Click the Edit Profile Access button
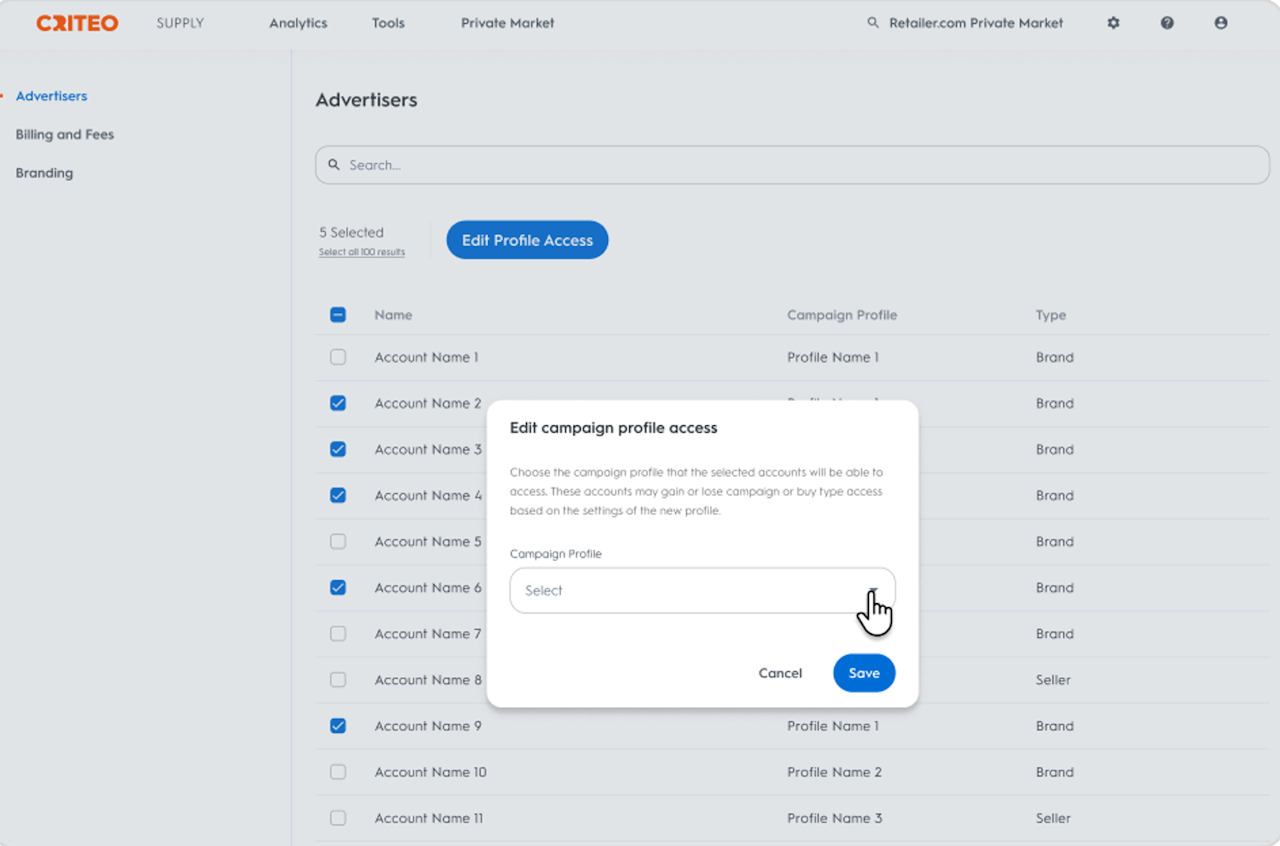Image resolution: width=1280 pixels, height=846 pixels. click(527, 240)
